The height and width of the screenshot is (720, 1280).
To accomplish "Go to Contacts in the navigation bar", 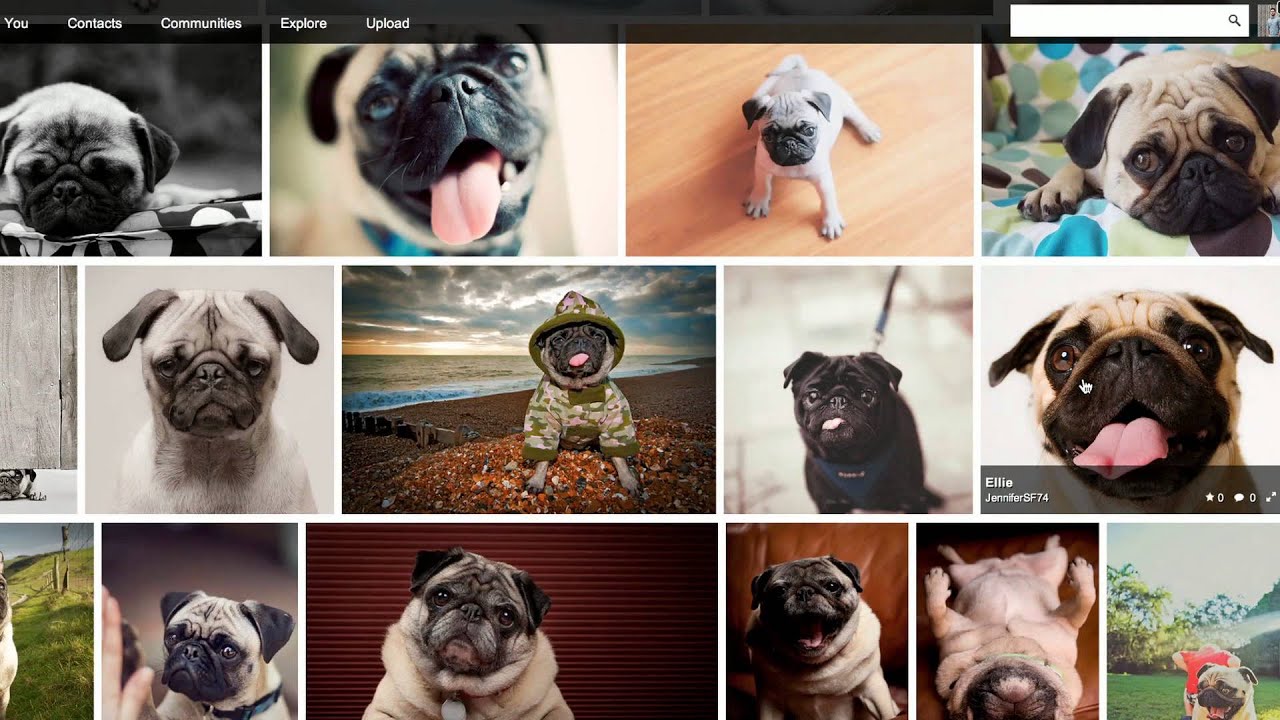I will (x=95, y=23).
